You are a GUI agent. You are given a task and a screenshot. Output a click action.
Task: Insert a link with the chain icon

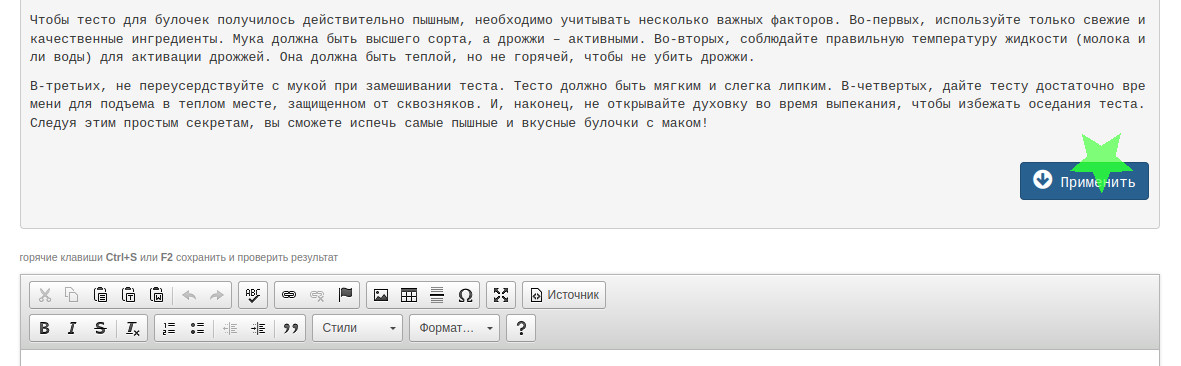(x=288, y=295)
